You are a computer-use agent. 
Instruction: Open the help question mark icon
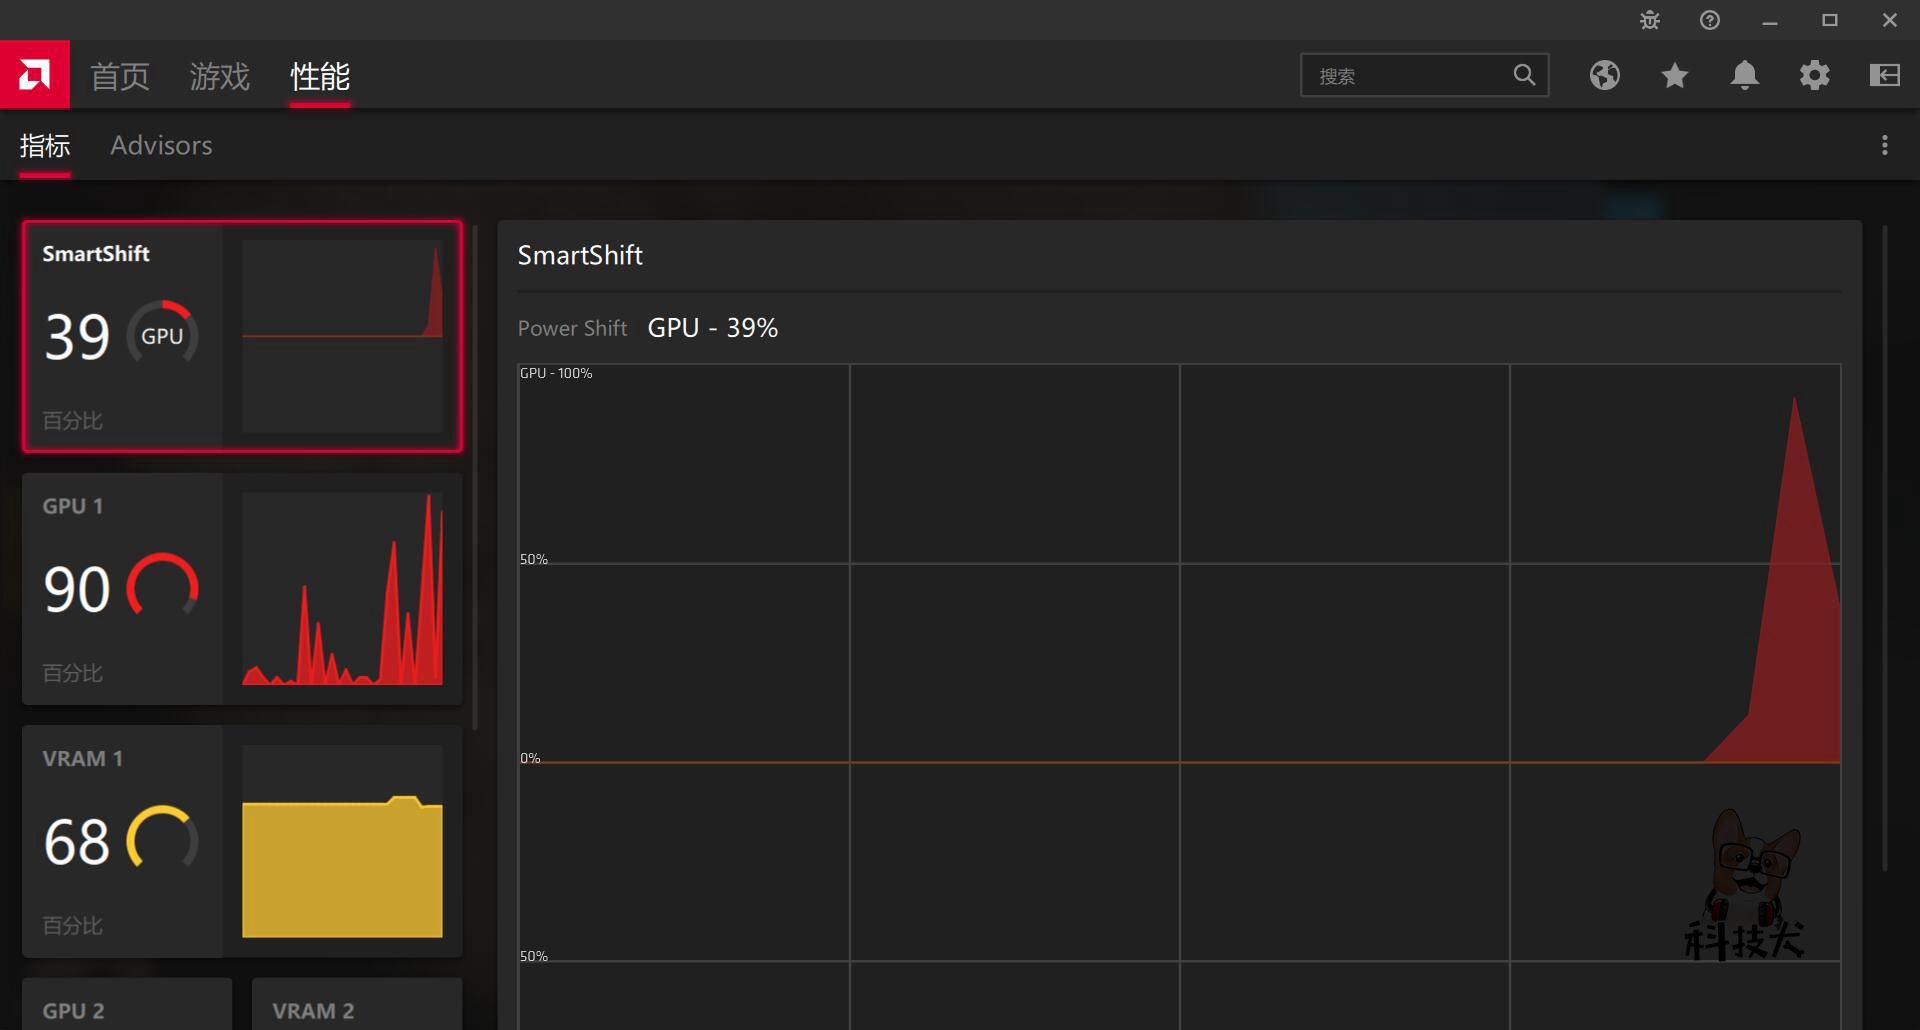coord(1710,20)
